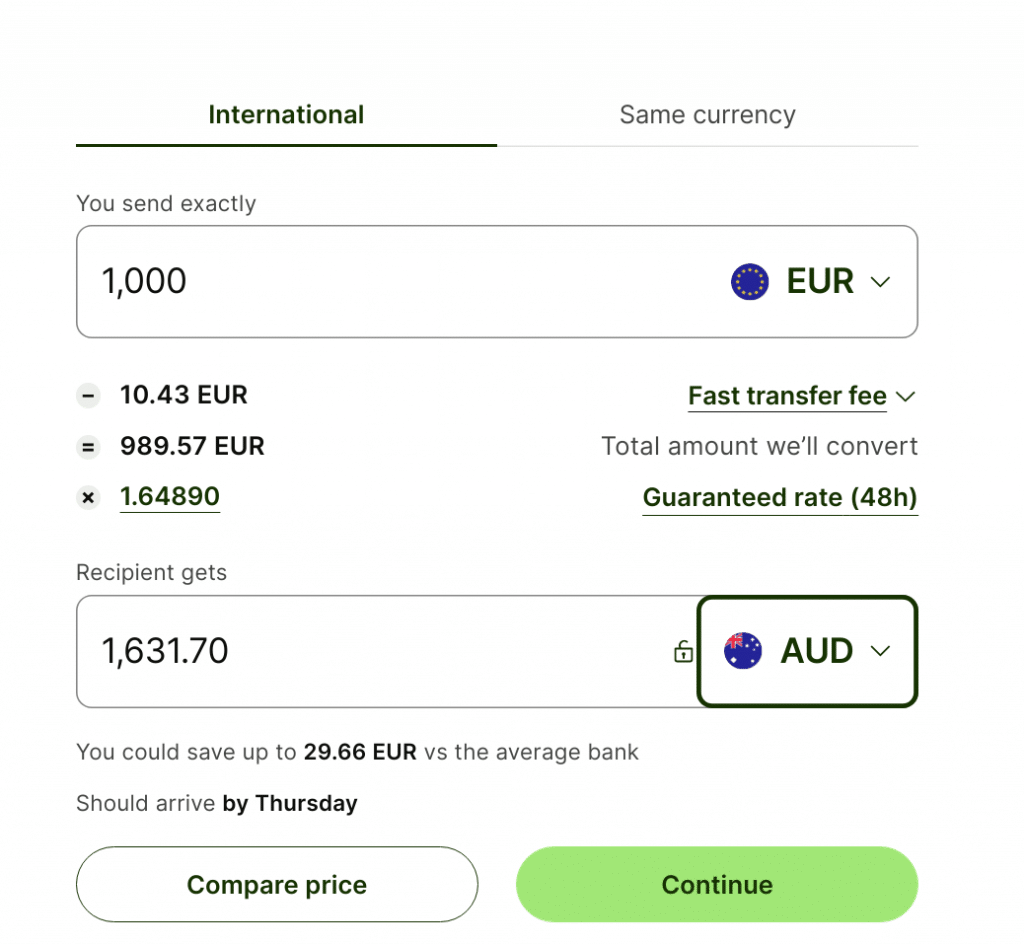The image size is (1024, 945).
Task: Select the International tab
Action: pyautogui.click(x=286, y=115)
